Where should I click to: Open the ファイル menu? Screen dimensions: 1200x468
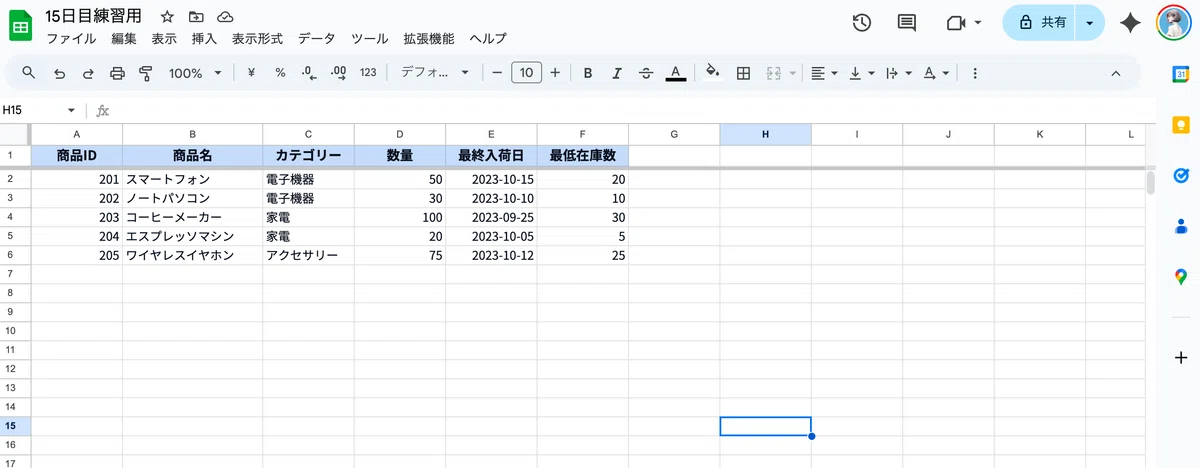coord(71,39)
